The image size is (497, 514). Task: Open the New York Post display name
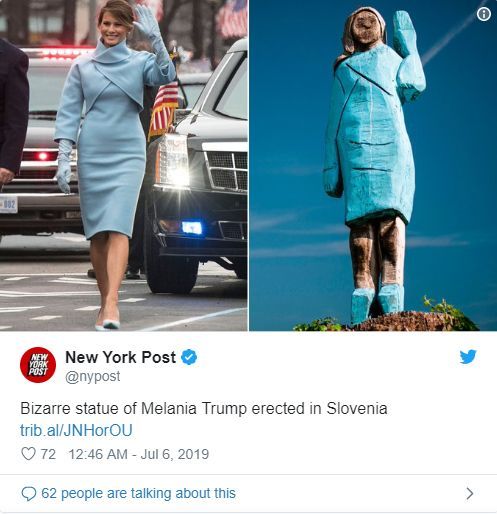point(120,357)
